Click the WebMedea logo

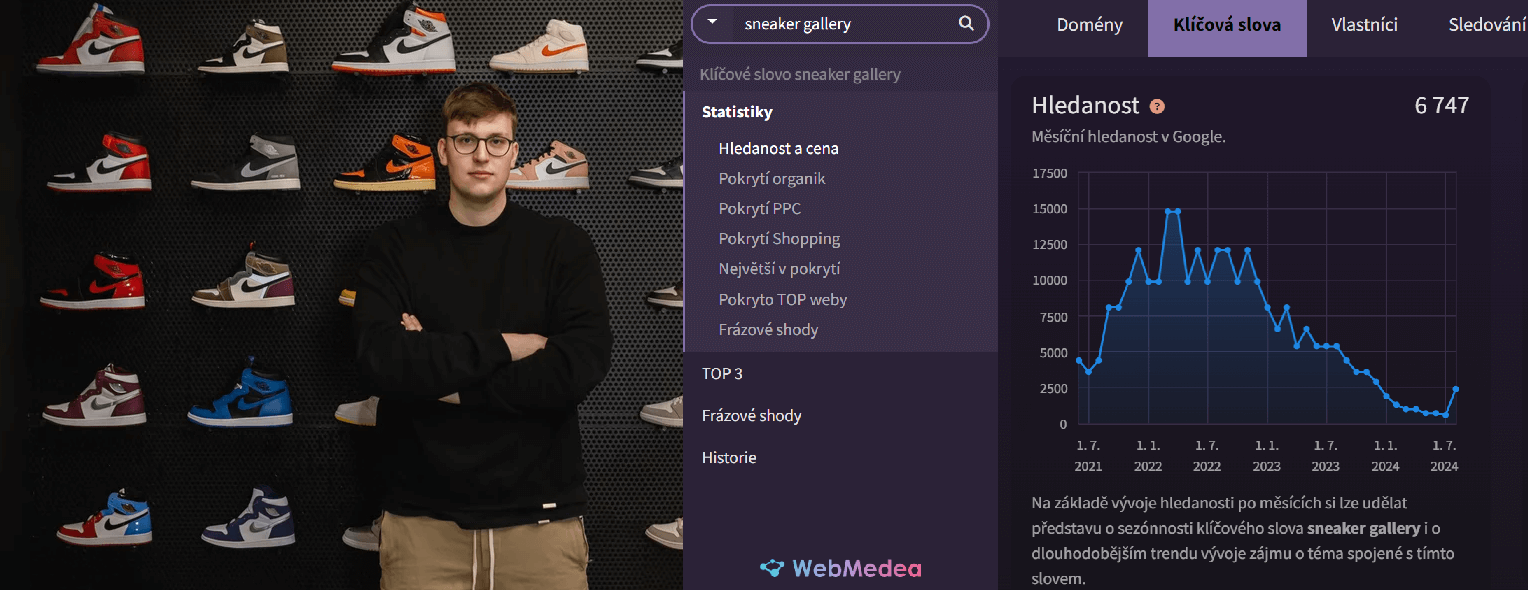tap(841, 569)
